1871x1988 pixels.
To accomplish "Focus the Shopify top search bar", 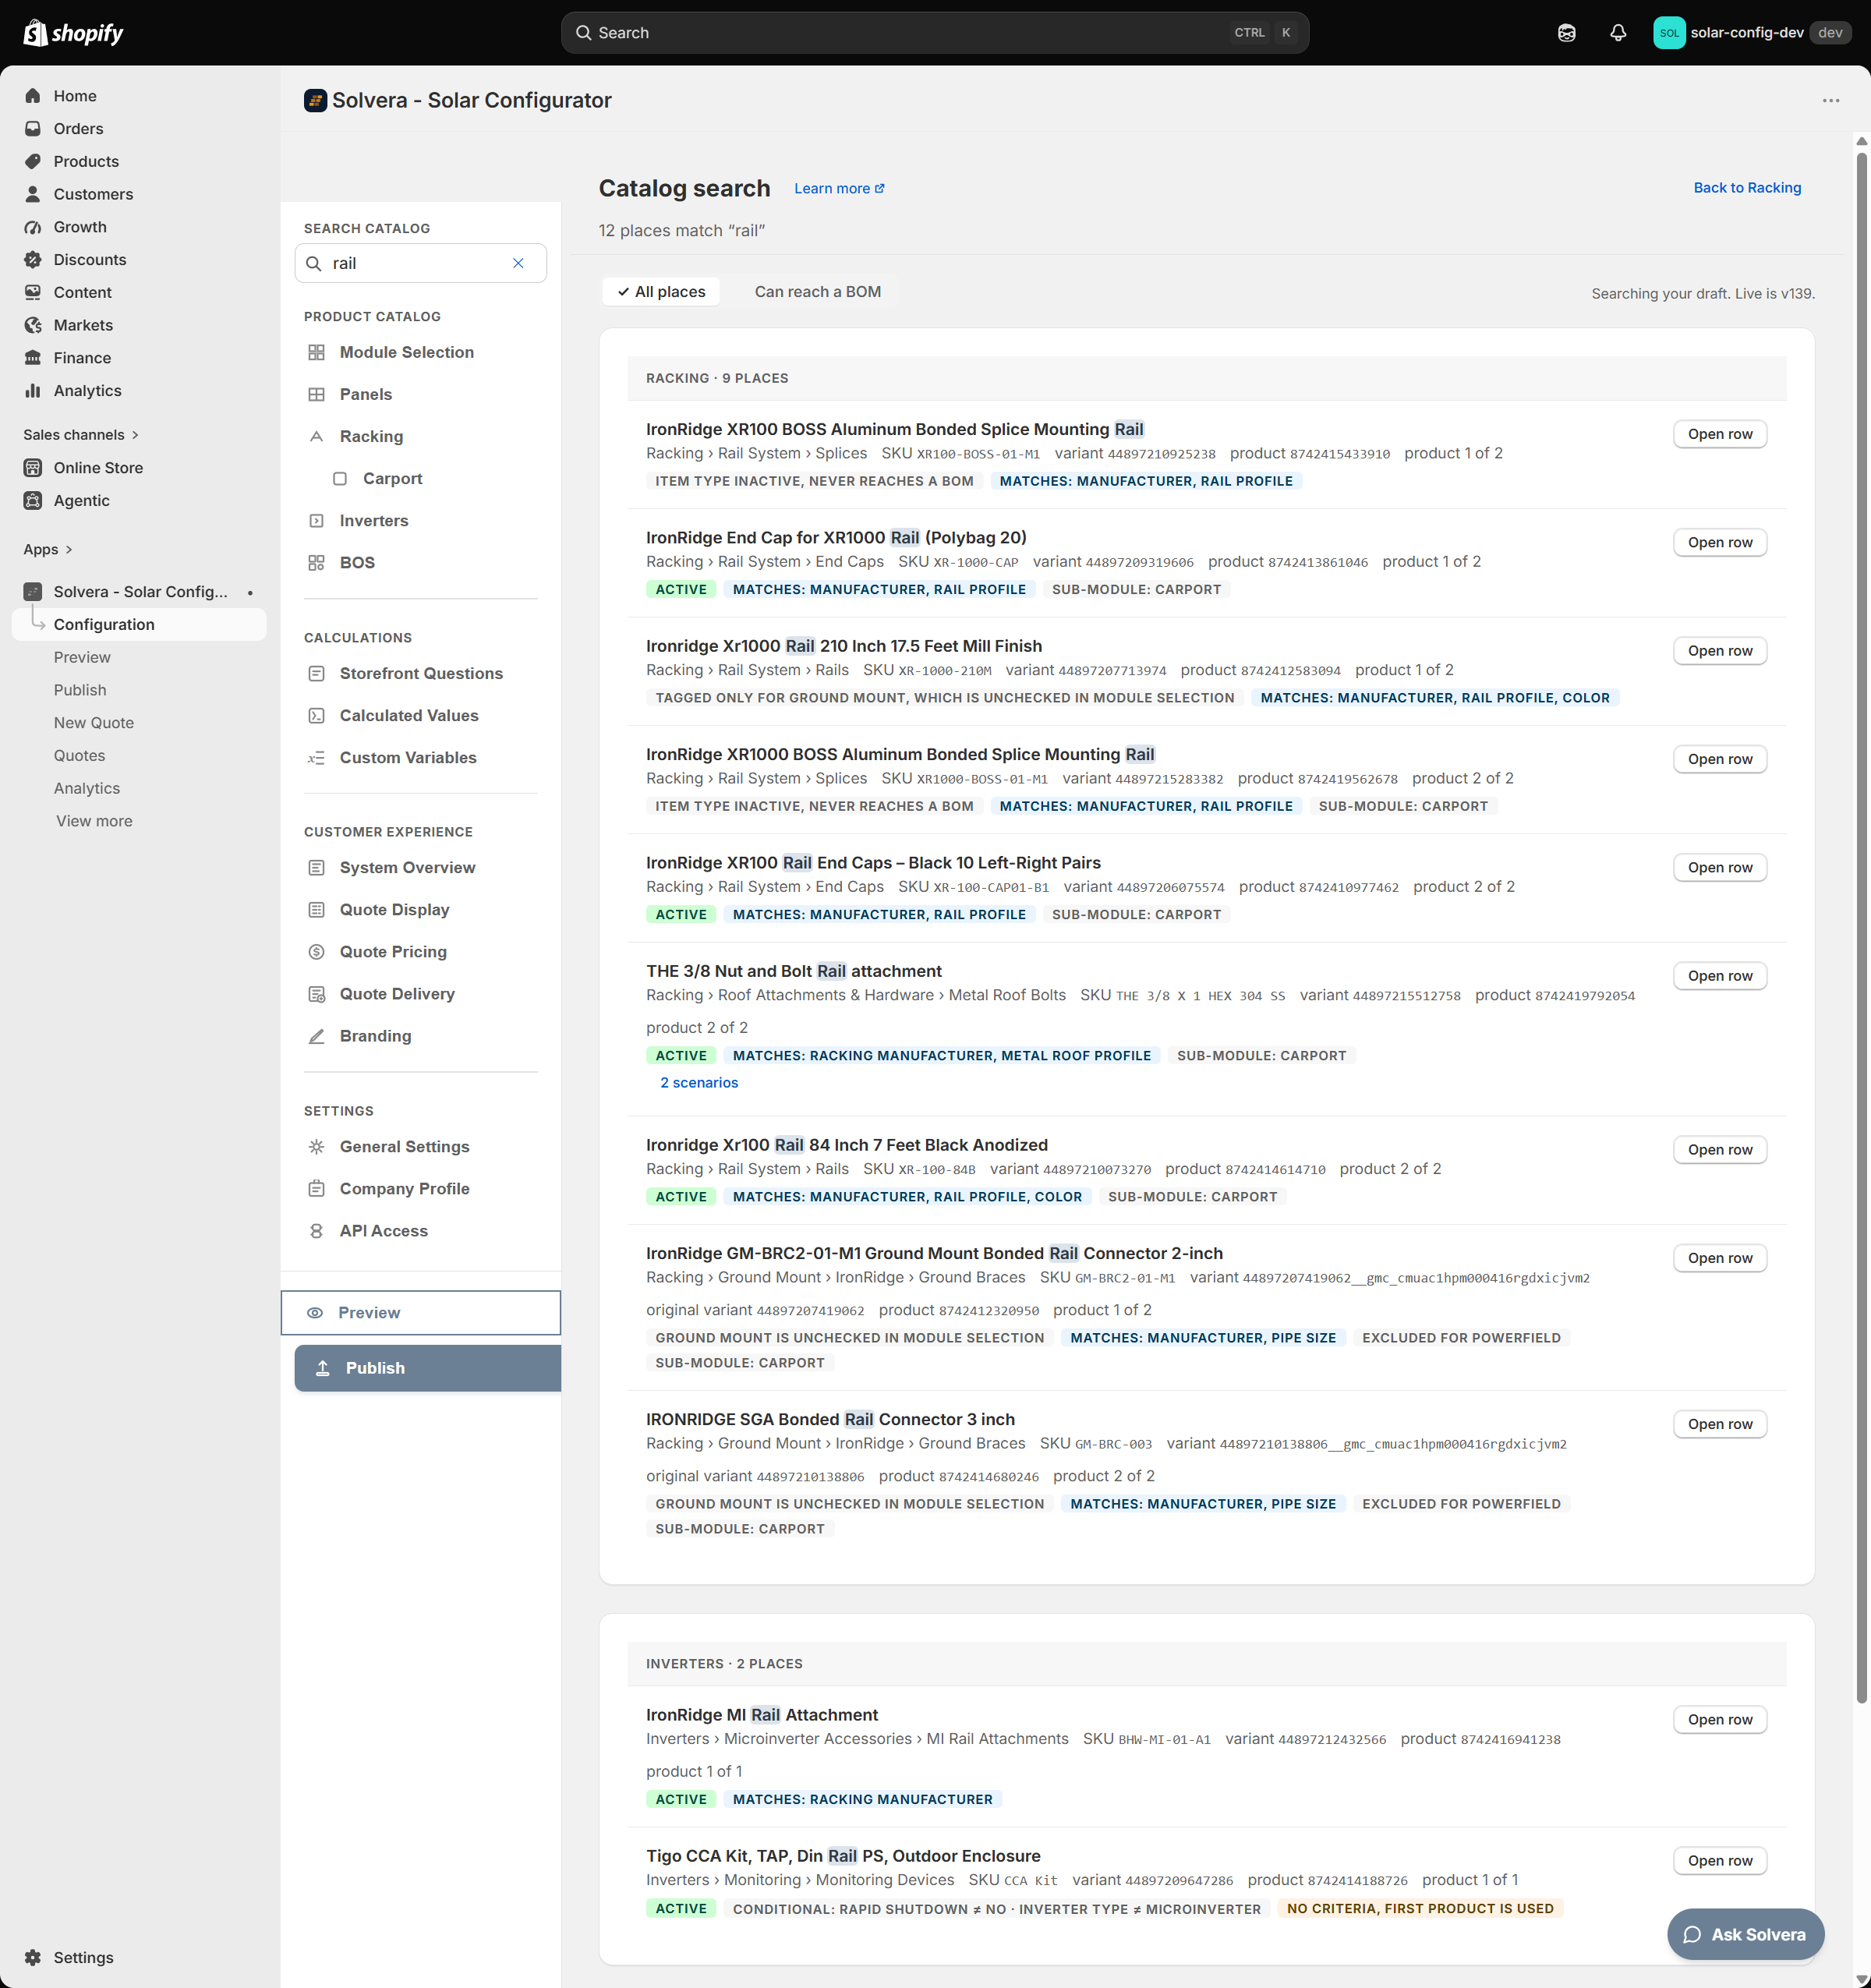I will (x=935, y=33).
